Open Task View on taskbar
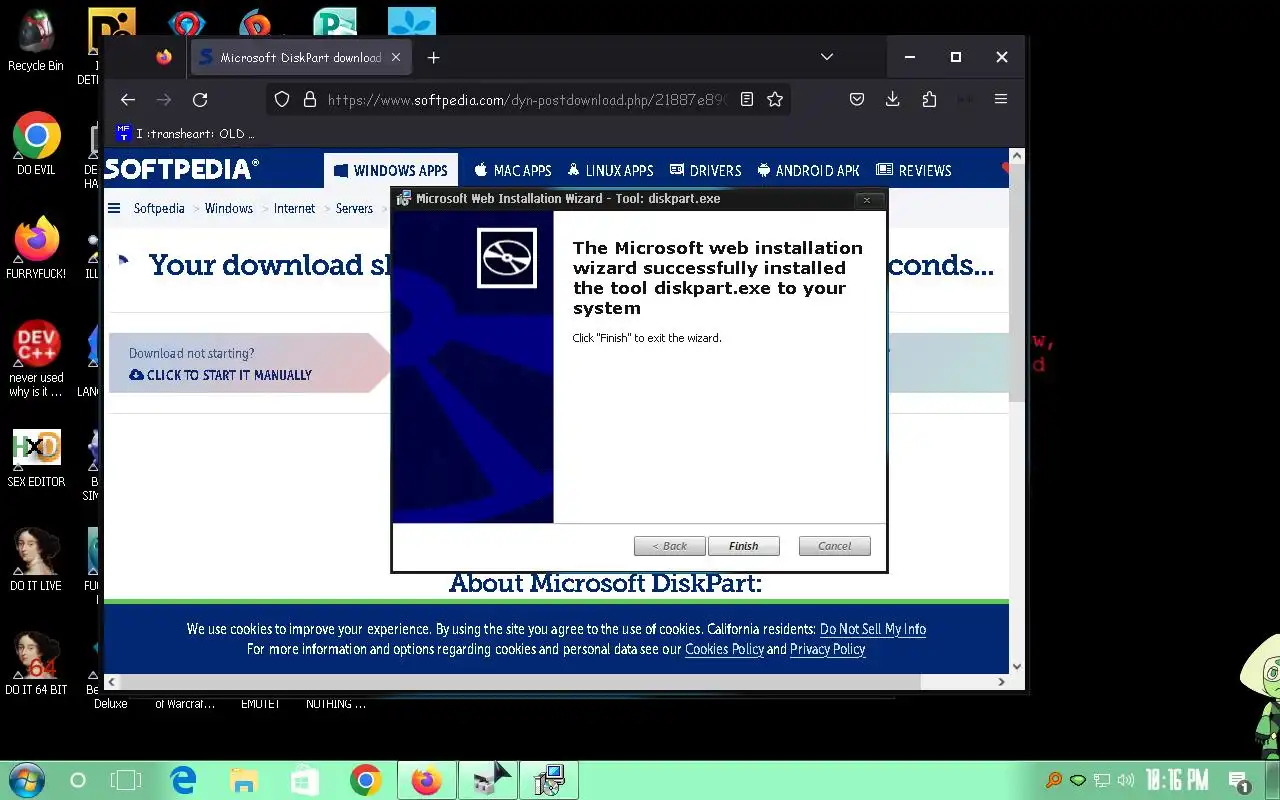This screenshot has height=800, width=1280. click(x=126, y=780)
